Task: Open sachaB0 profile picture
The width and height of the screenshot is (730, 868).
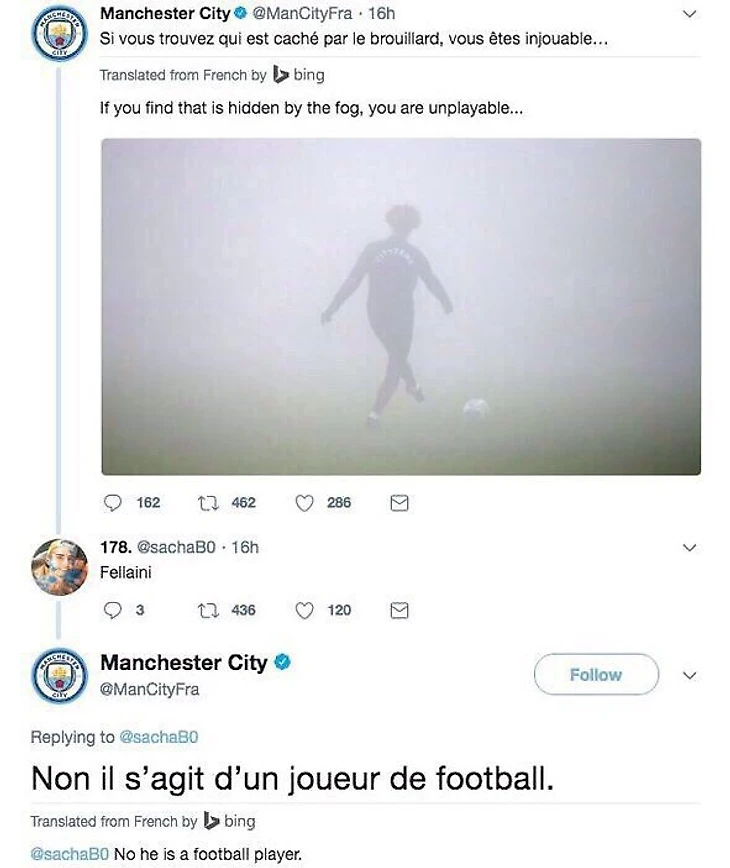Action: pos(60,567)
